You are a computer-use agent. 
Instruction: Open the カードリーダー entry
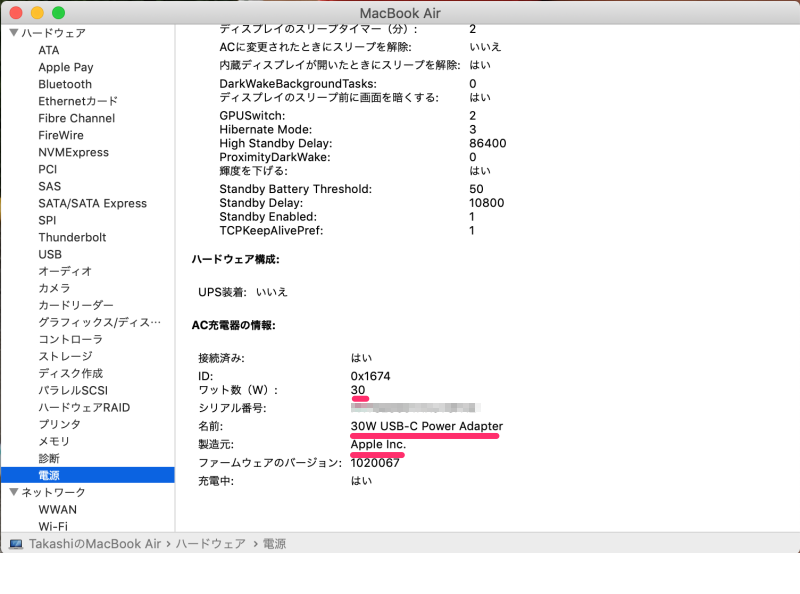(76, 305)
